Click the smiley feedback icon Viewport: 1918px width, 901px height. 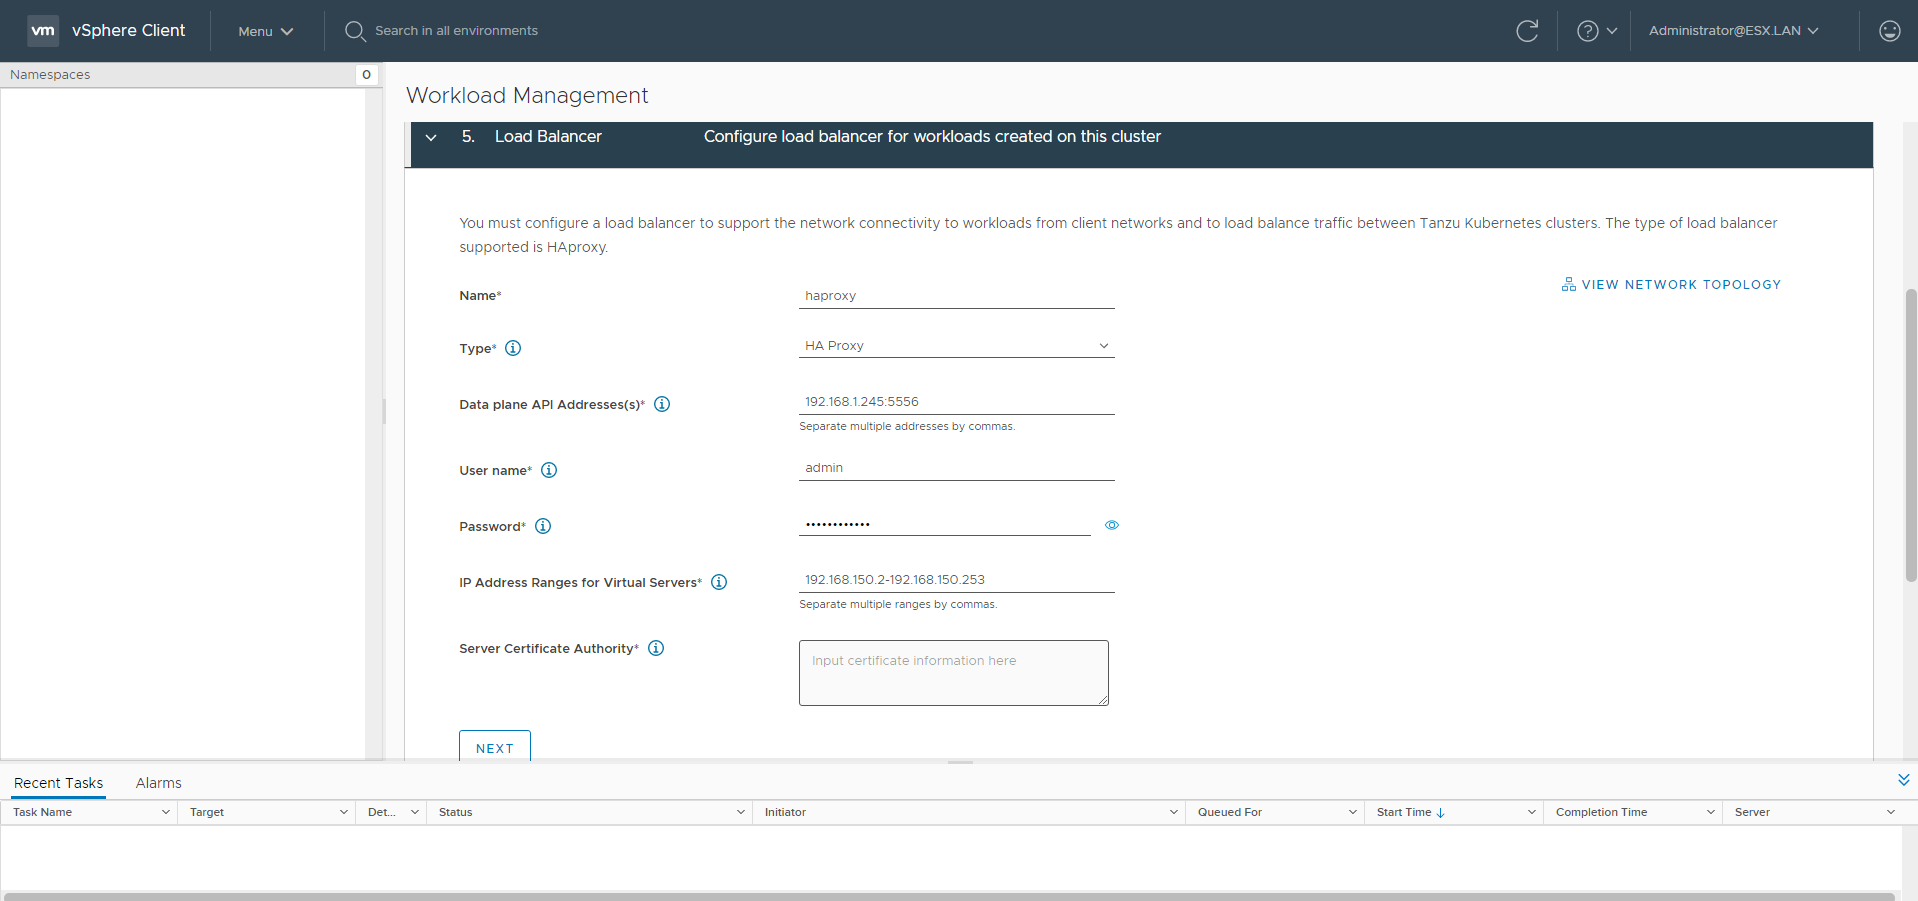(1889, 31)
